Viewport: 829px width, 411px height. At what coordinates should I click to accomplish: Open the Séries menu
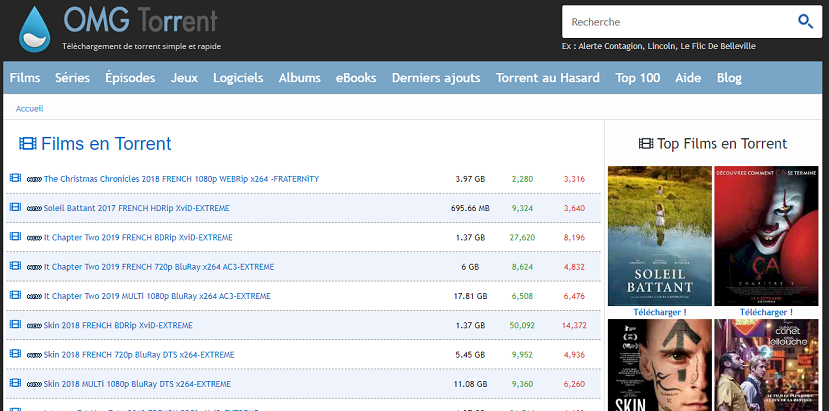72,78
